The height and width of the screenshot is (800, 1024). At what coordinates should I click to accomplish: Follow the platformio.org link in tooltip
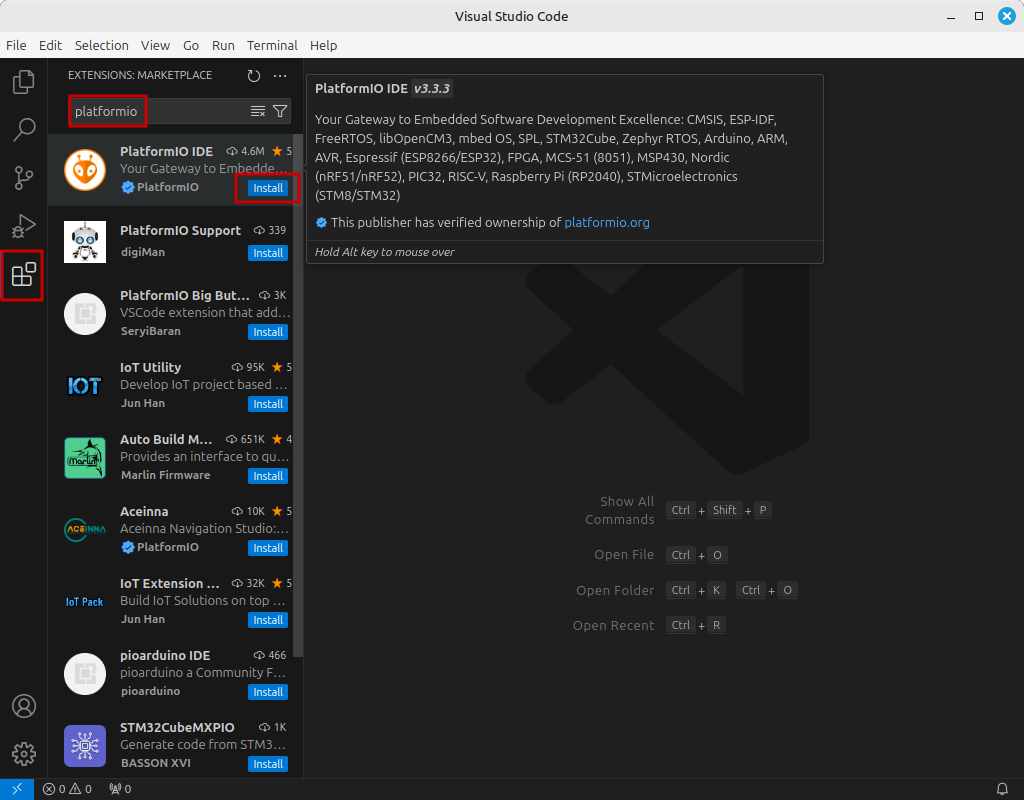point(607,223)
